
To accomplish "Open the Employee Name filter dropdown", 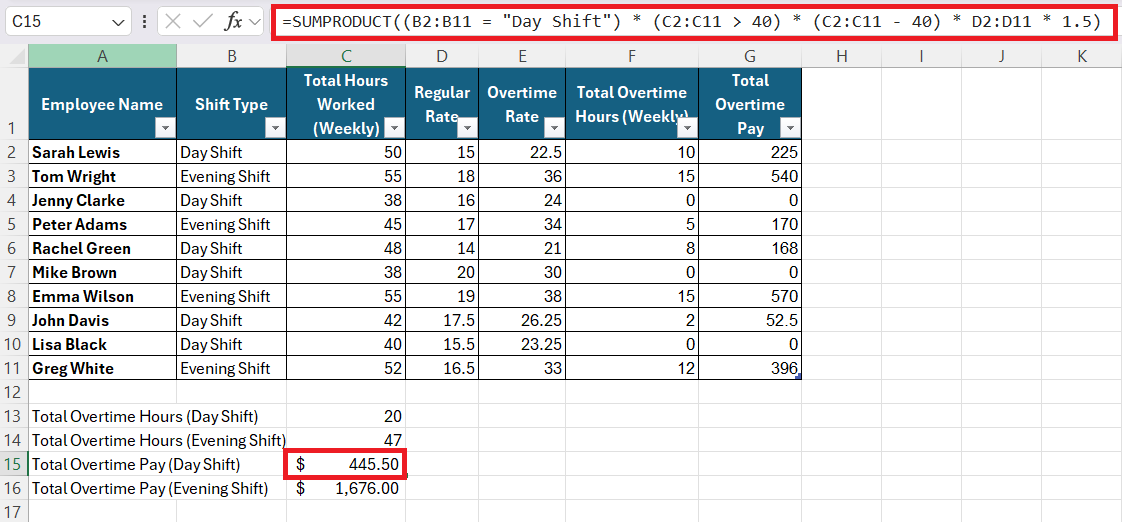I will [x=165, y=127].
